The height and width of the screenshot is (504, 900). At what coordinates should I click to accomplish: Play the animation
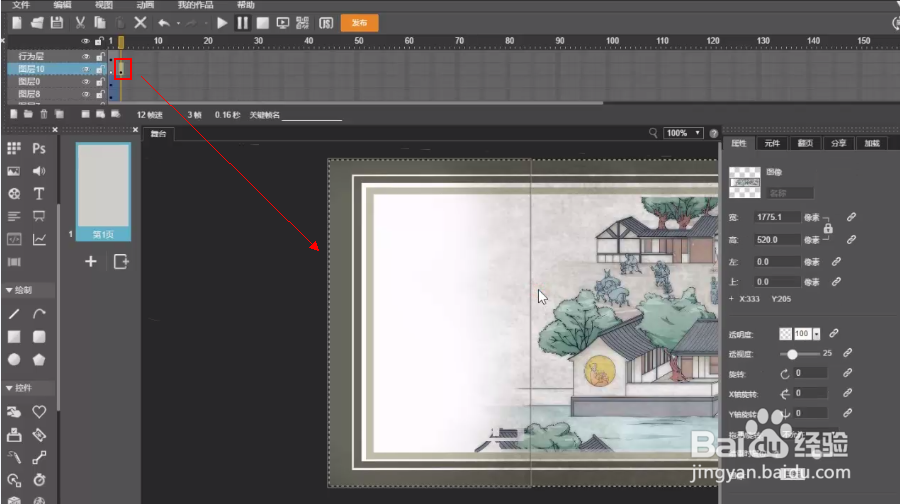(222, 23)
